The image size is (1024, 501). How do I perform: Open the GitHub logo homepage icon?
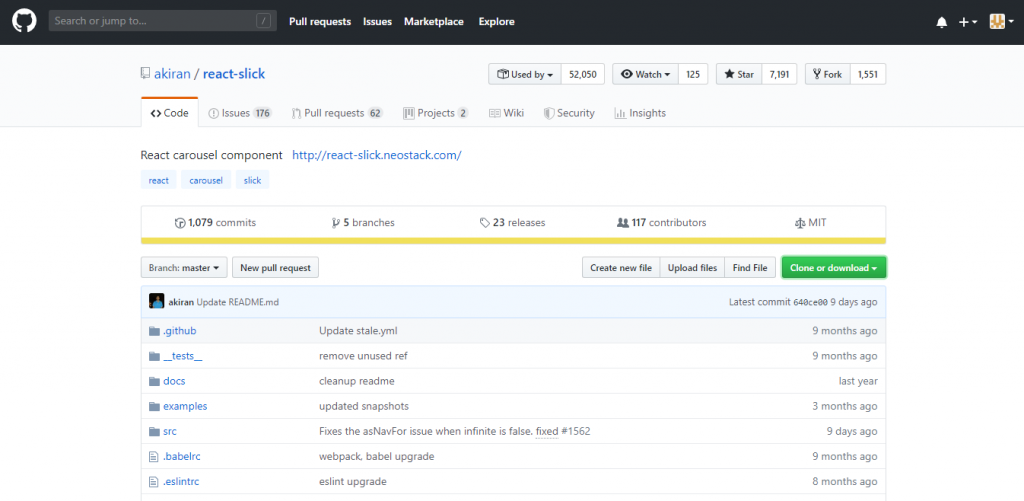click(24, 22)
